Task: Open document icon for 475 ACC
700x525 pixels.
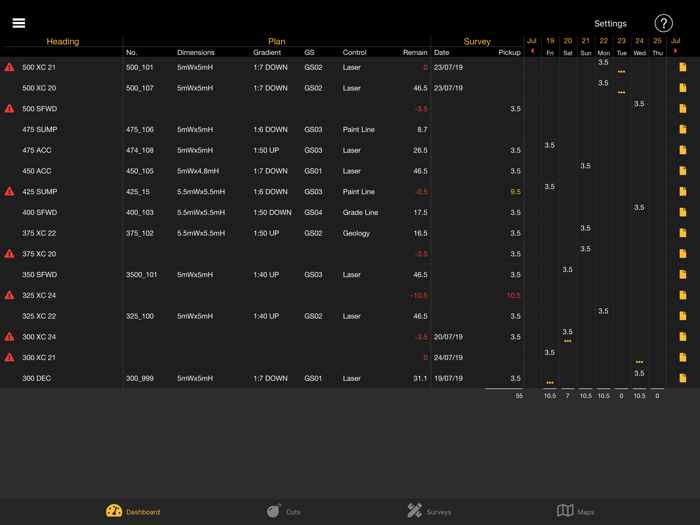Action: click(x=683, y=150)
